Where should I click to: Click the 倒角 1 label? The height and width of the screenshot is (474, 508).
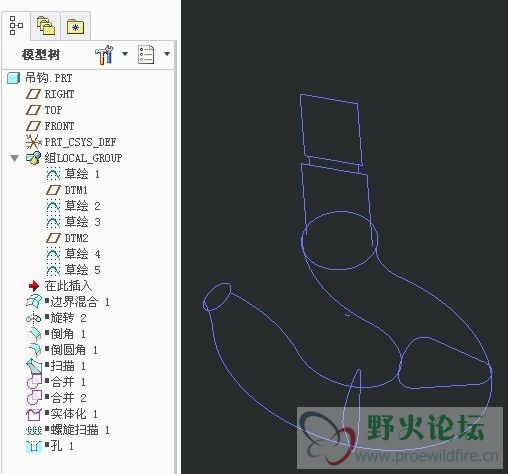click(68, 334)
